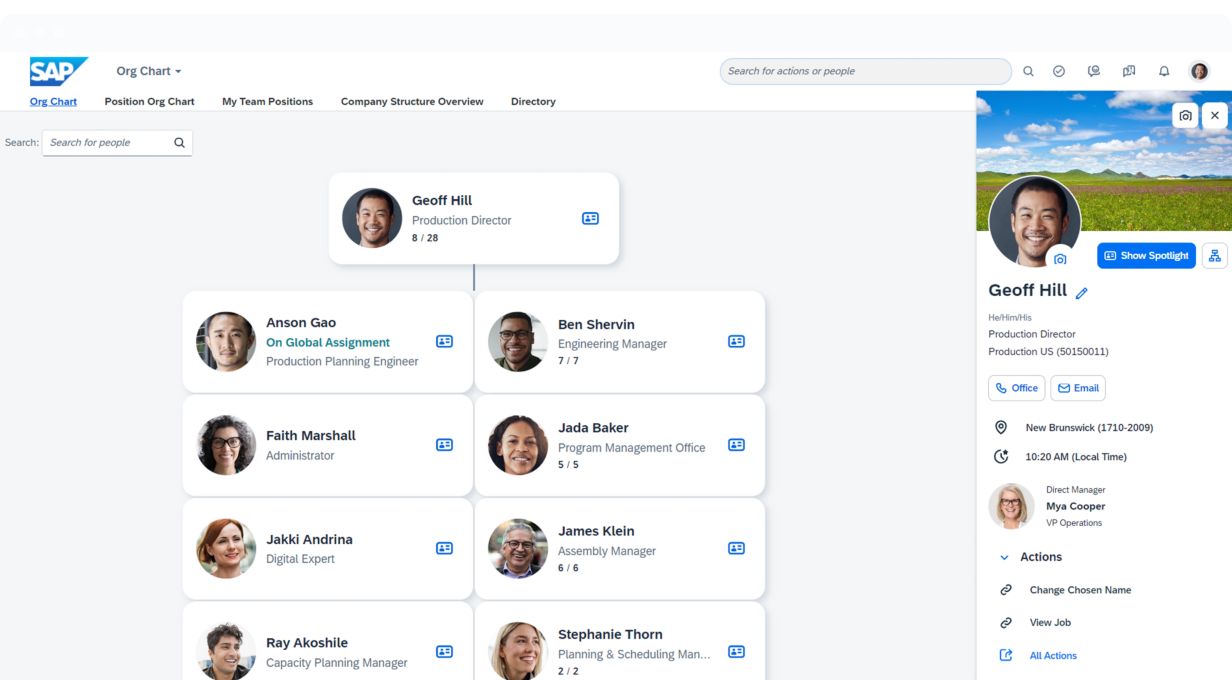Image resolution: width=1232 pixels, height=680 pixels.
Task: Open Geoff Hill's profile card icon
Action: click(x=590, y=218)
